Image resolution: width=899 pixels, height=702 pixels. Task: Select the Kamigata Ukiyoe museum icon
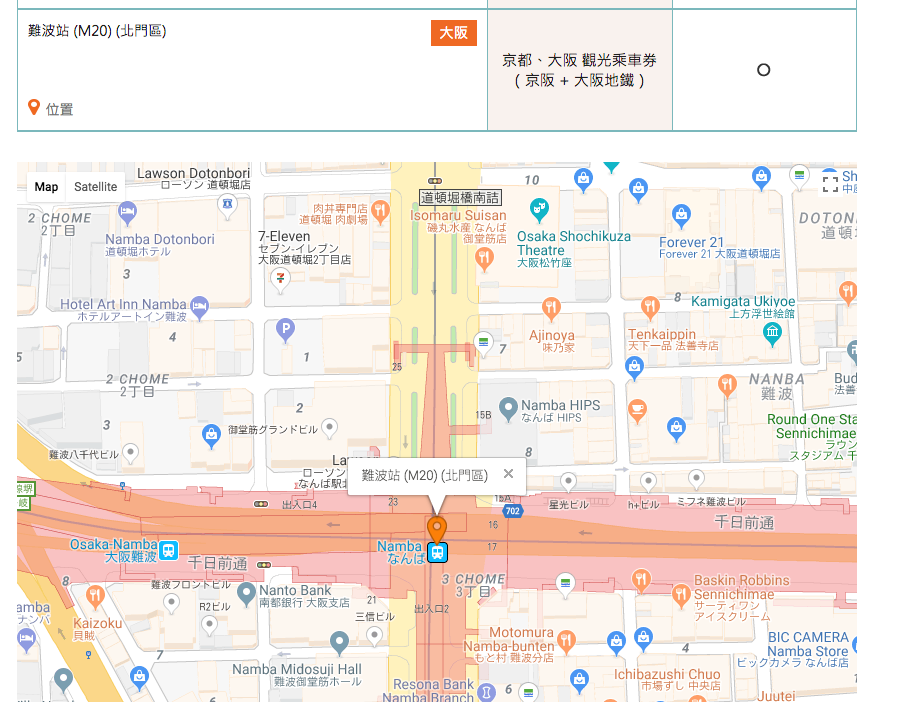772,334
